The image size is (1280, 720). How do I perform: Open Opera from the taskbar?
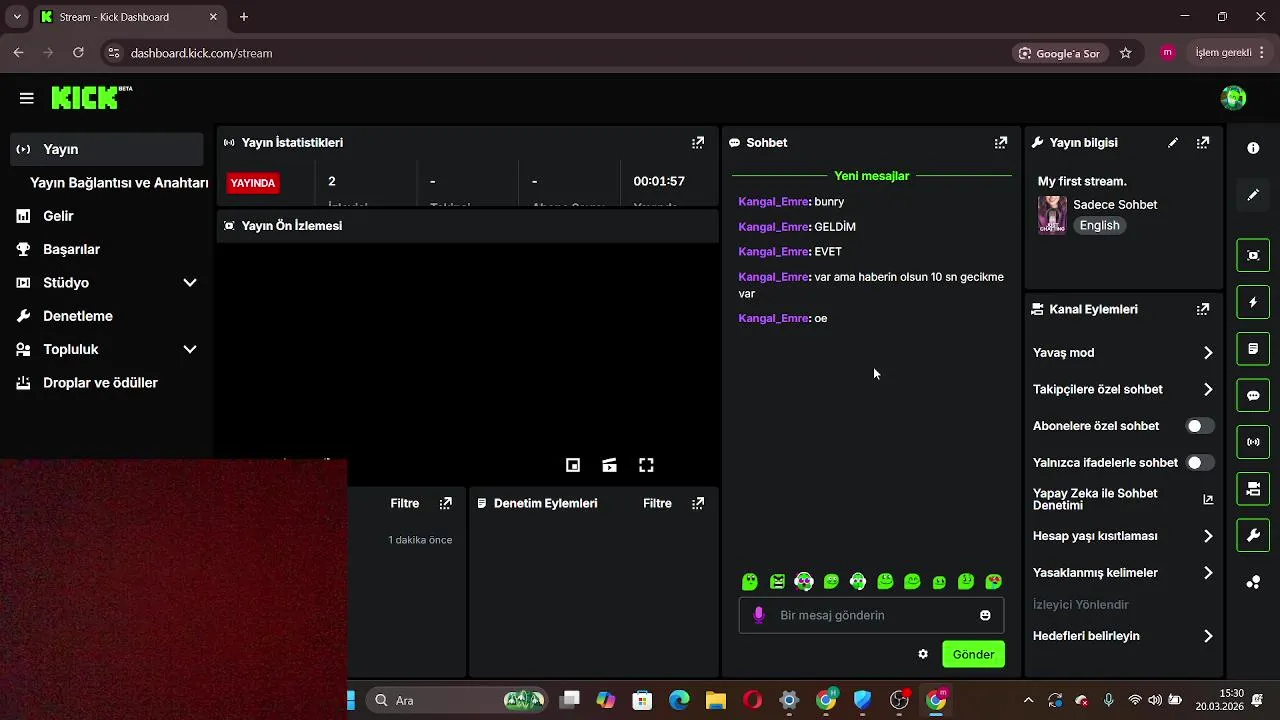click(x=752, y=700)
